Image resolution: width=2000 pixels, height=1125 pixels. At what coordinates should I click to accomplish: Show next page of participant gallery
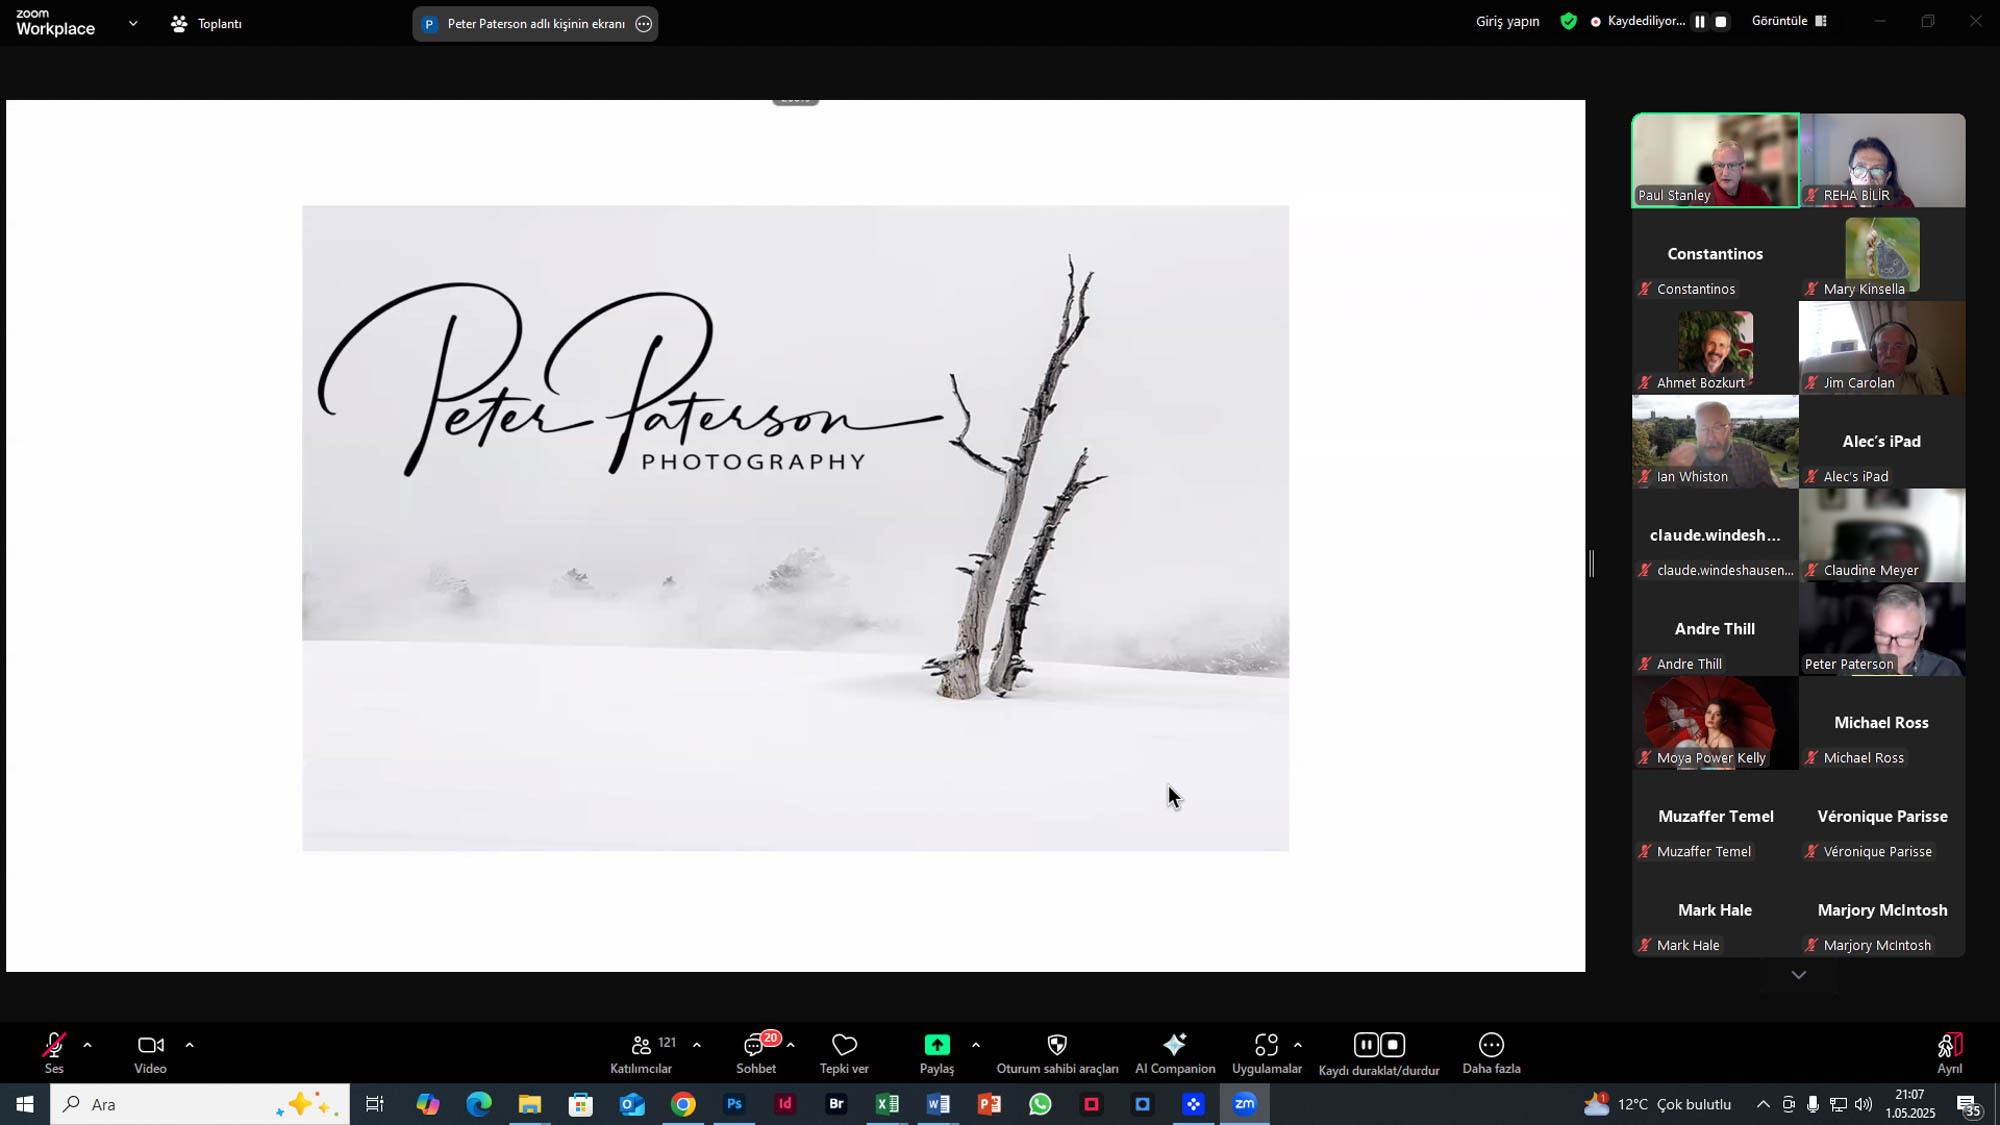pos(1798,975)
